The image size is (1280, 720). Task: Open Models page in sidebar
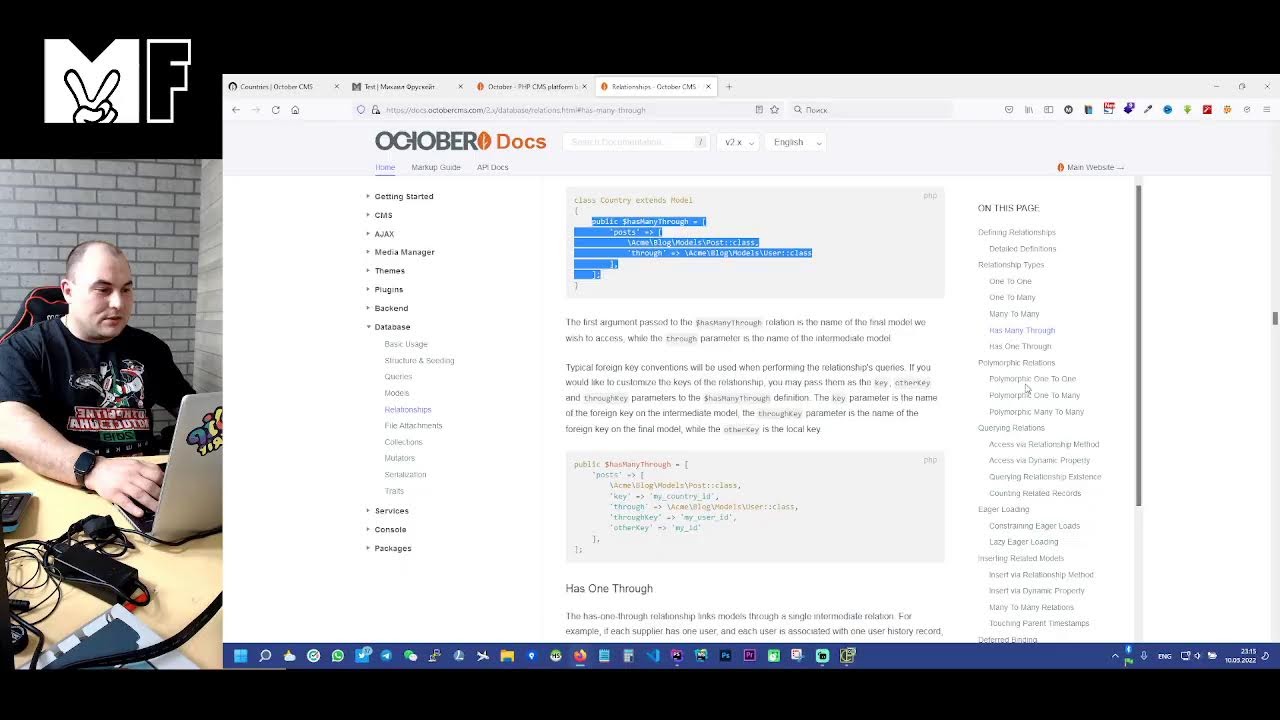(x=397, y=393)
